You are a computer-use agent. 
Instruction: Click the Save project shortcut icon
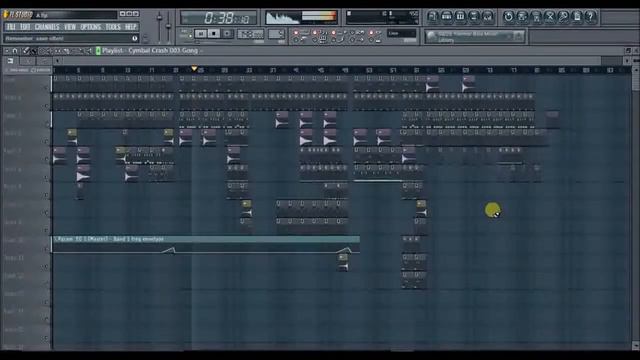(x=522, y=16)
